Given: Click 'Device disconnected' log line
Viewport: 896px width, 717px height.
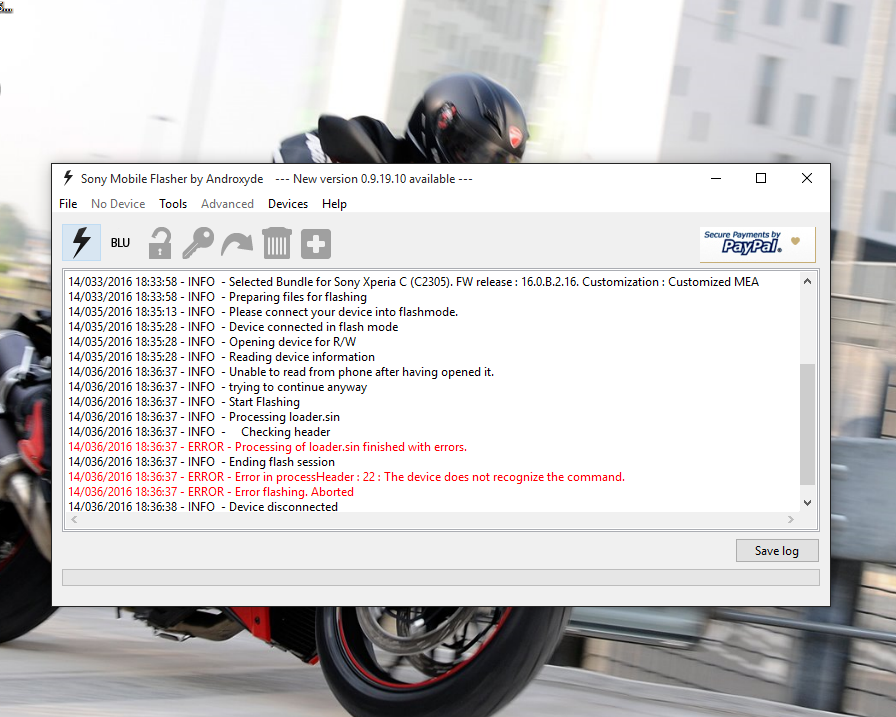Looking at the screenshot, I should point(203,507).
